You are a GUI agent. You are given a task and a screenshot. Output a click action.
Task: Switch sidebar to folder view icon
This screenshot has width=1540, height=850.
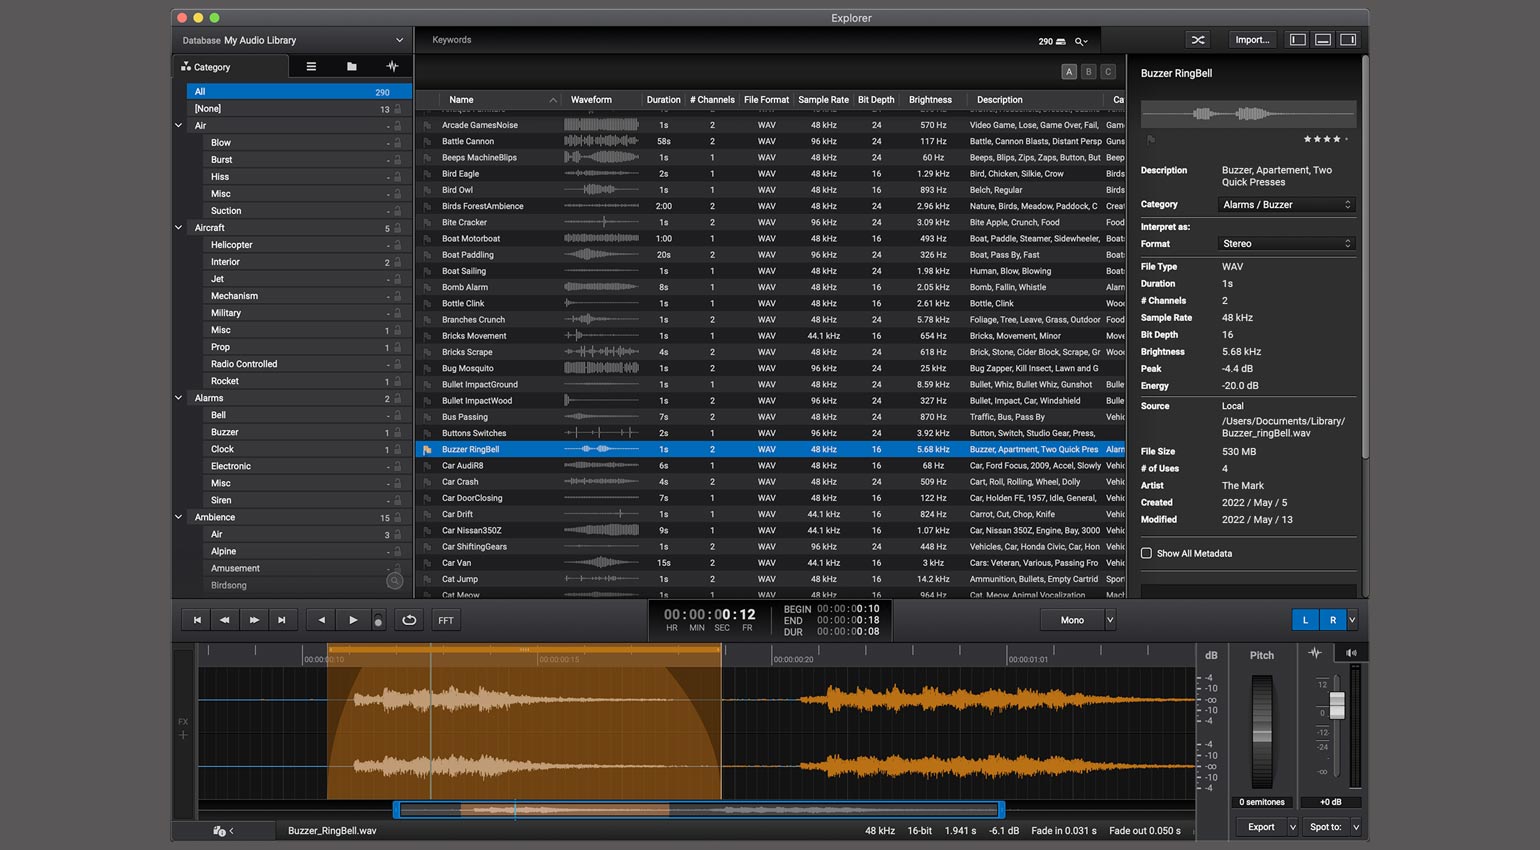[x=351, y=67]
